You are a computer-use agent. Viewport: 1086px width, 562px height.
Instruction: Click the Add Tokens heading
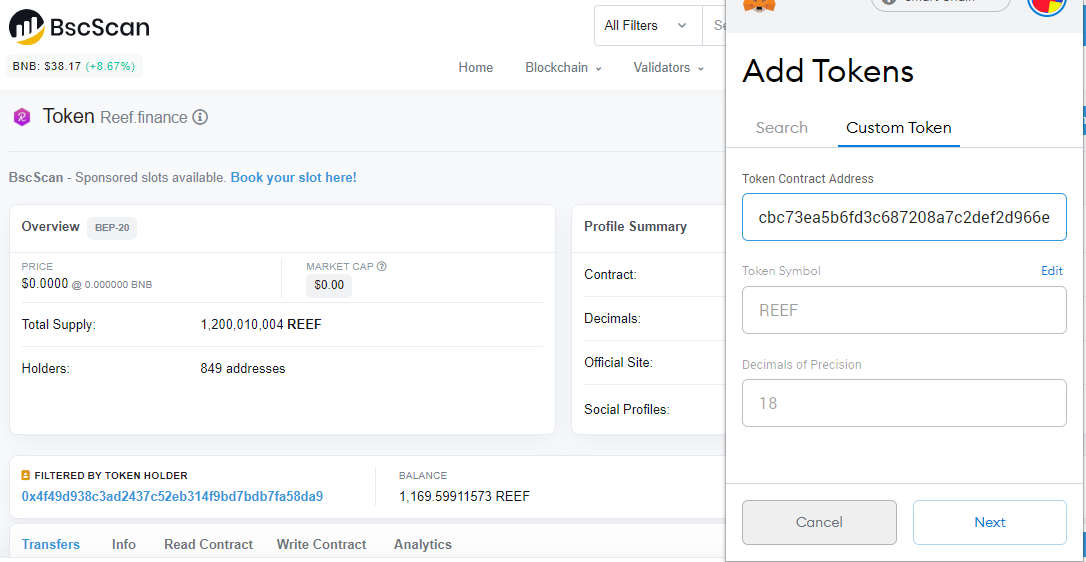[x=828, y=71]
